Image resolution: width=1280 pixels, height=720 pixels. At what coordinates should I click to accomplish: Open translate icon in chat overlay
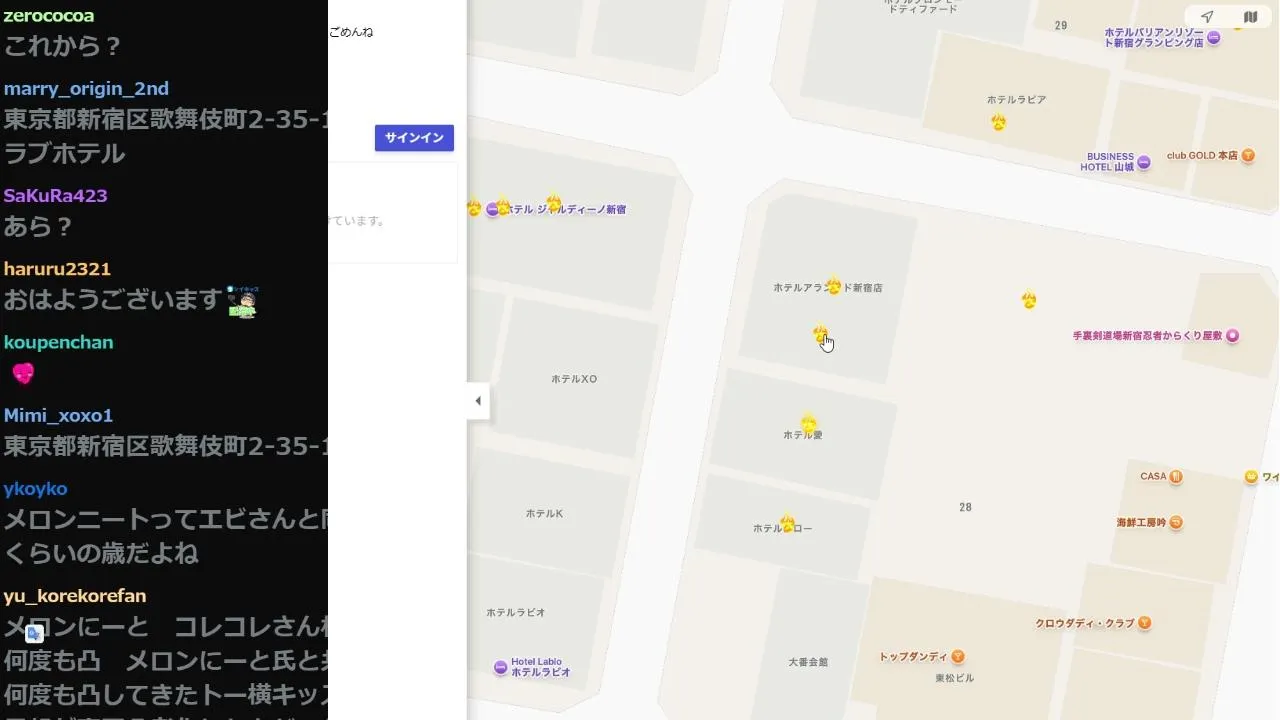coord(34,633)
